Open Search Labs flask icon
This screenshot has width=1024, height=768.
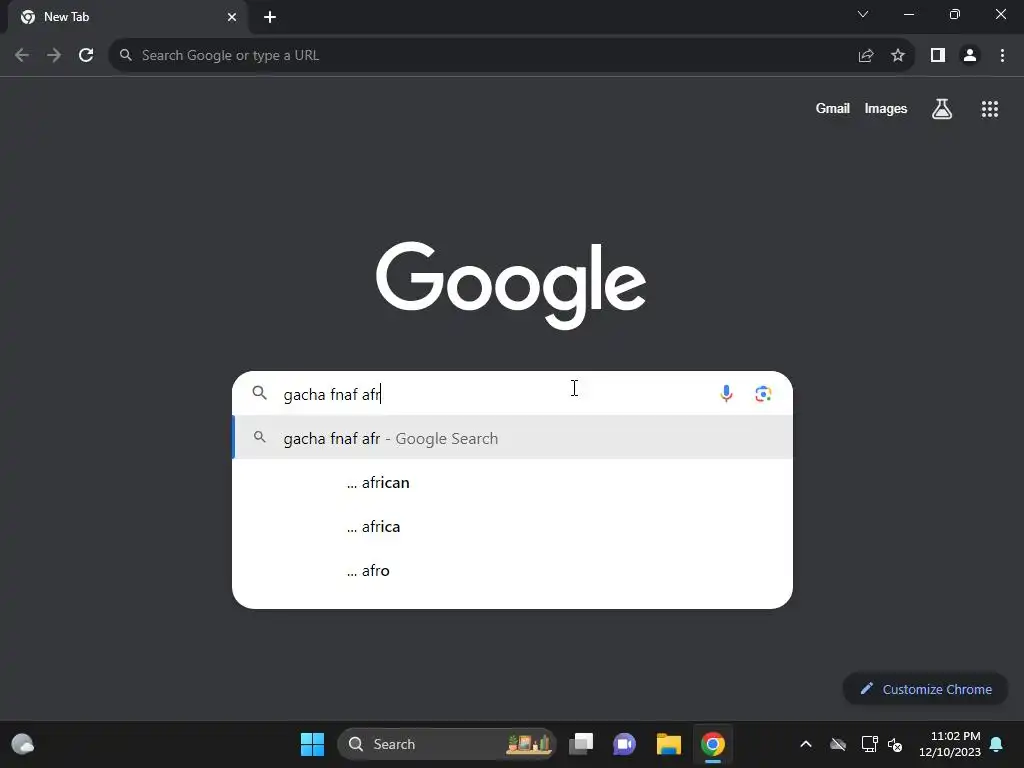point(942,108)
